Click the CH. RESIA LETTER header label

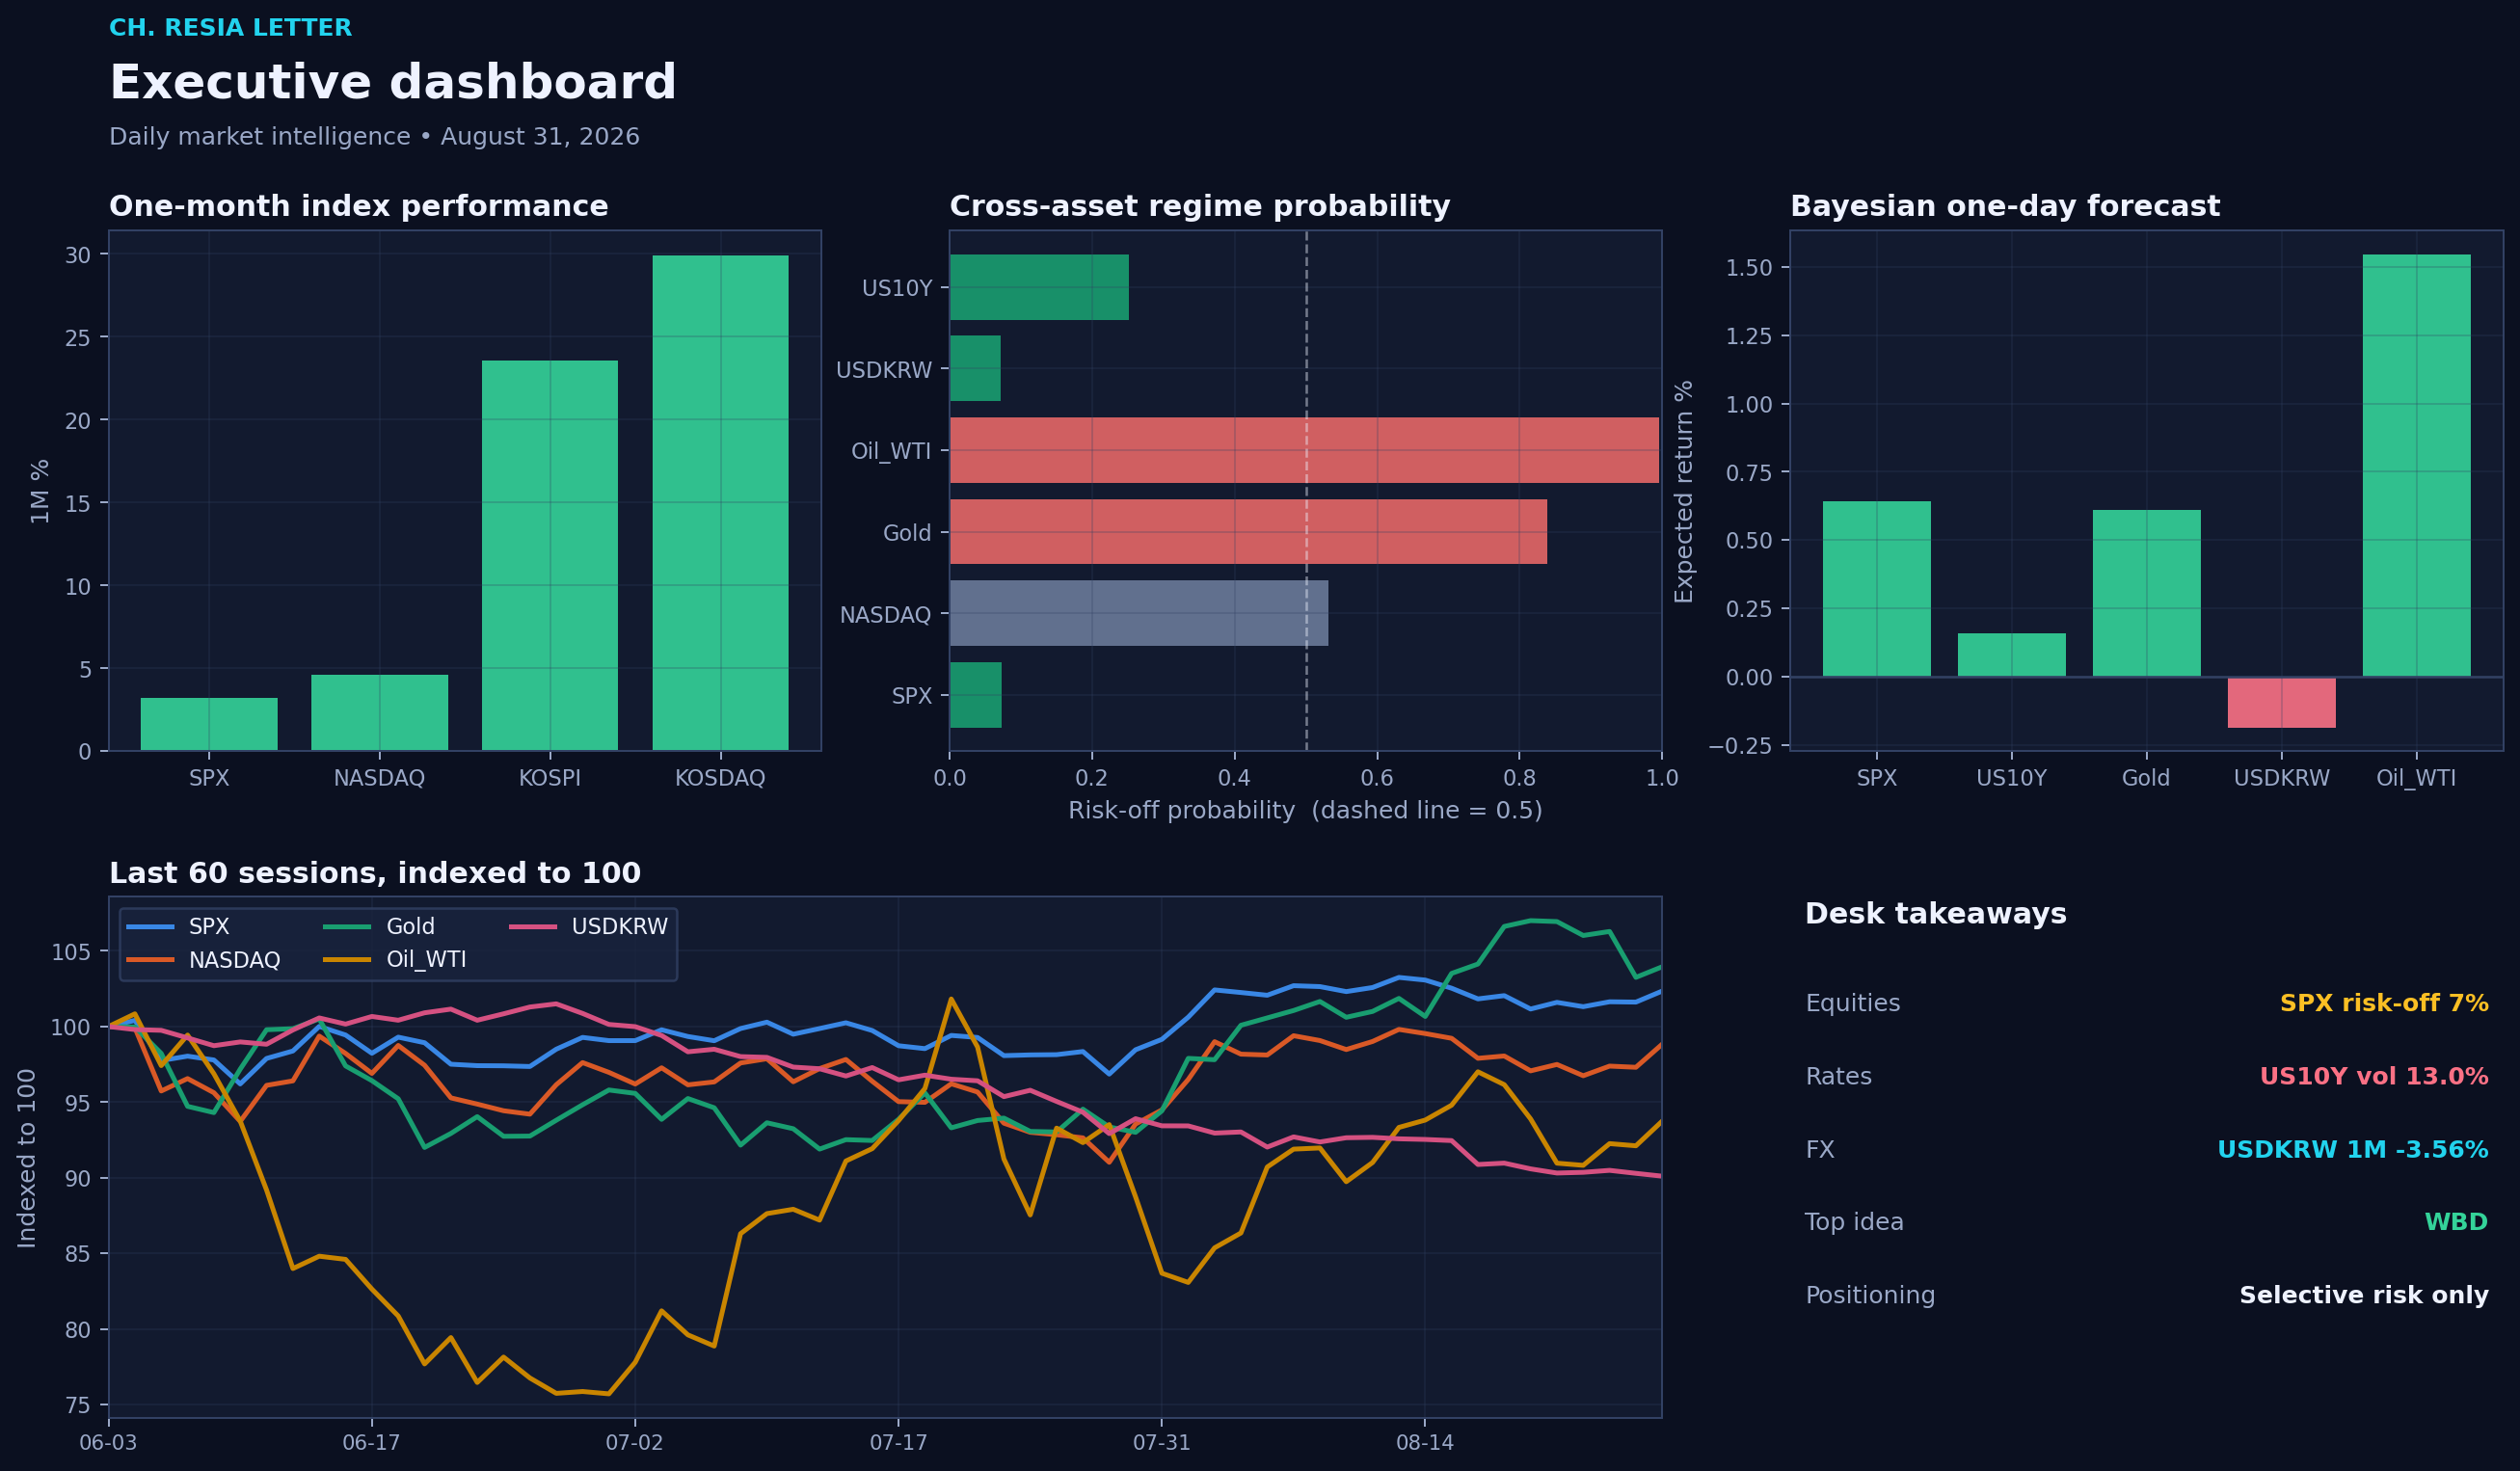[x=230, y=28]
